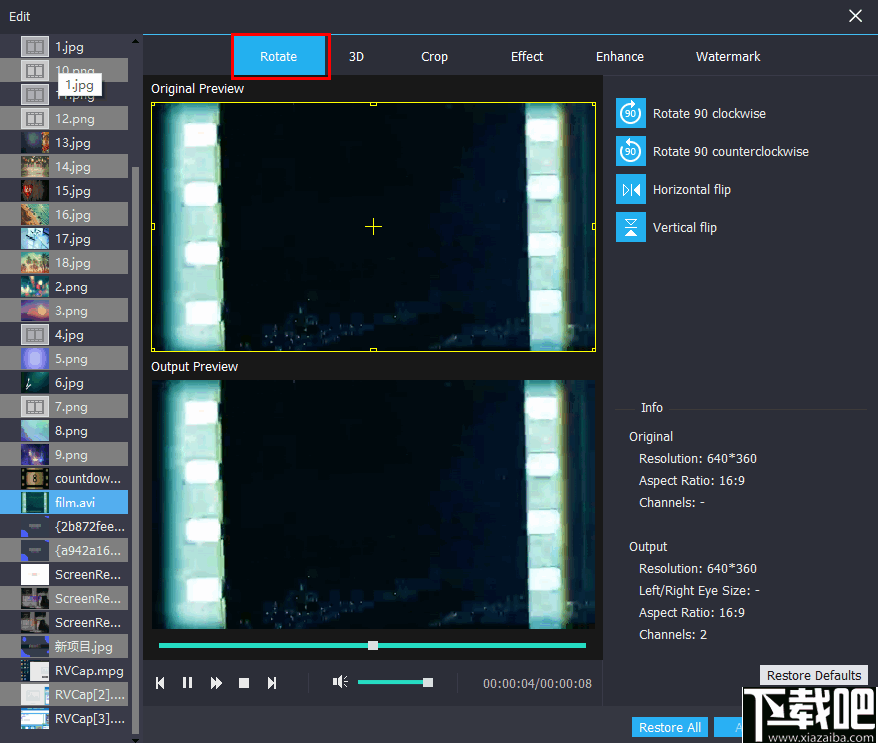The image size is (878, 743).
Task: Click the Restore Defaults button
Action: (x=813, y=675)
